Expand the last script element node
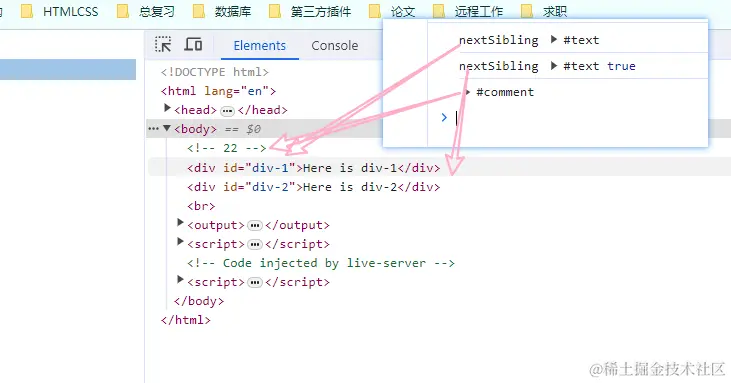This screenshot has height=383, width=731. coord(180,280)
